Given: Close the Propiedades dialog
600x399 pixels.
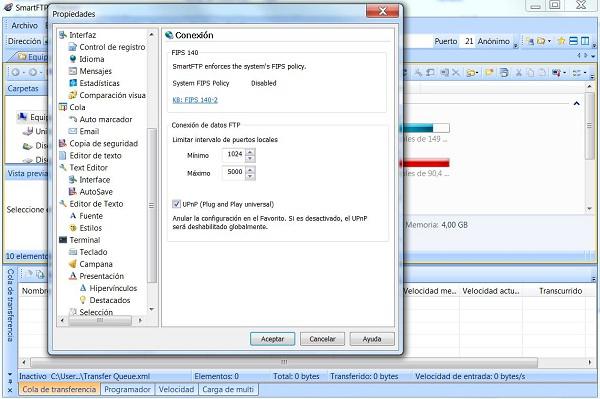Looking at the screenshot, I should (x=382, y=11).
